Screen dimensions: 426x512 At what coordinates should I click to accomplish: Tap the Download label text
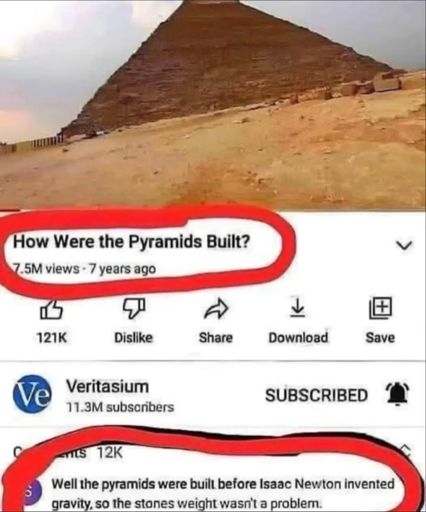(298, 338)
